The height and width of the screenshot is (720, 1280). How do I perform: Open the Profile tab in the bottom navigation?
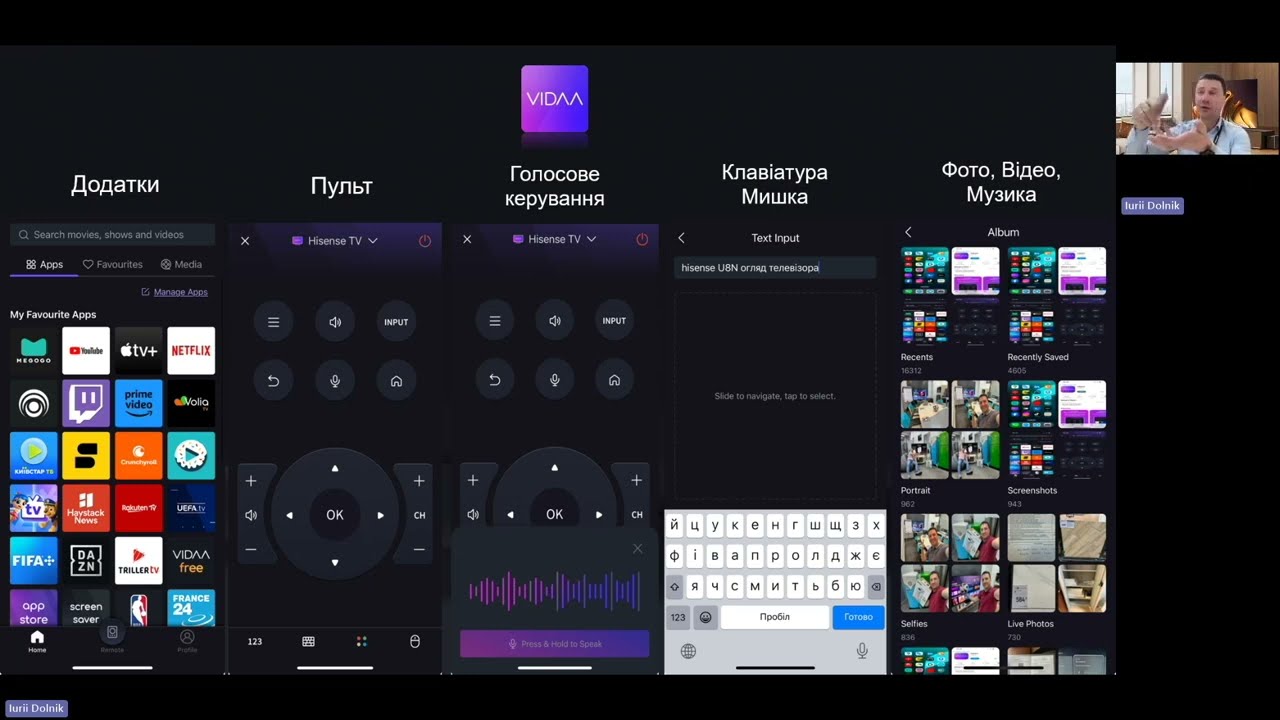[187, 641]
